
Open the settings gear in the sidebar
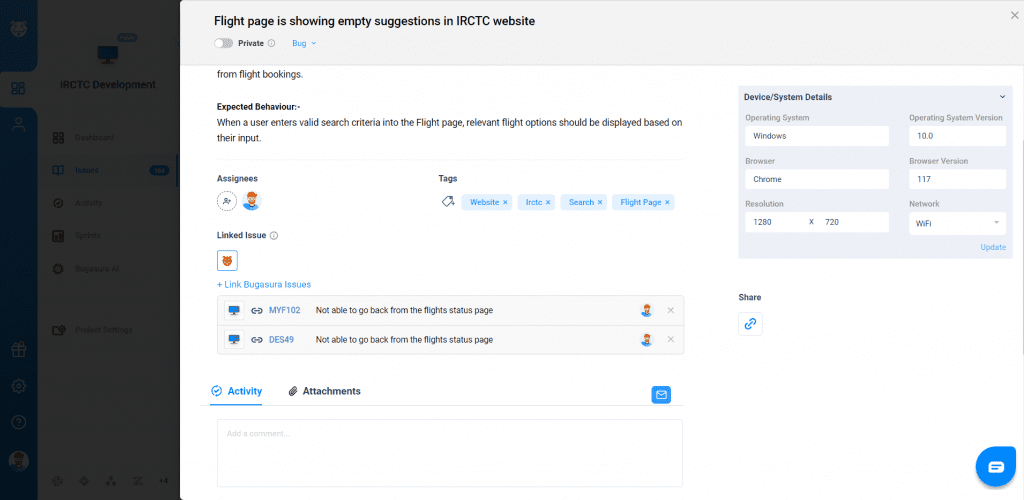tap(18, 386)
